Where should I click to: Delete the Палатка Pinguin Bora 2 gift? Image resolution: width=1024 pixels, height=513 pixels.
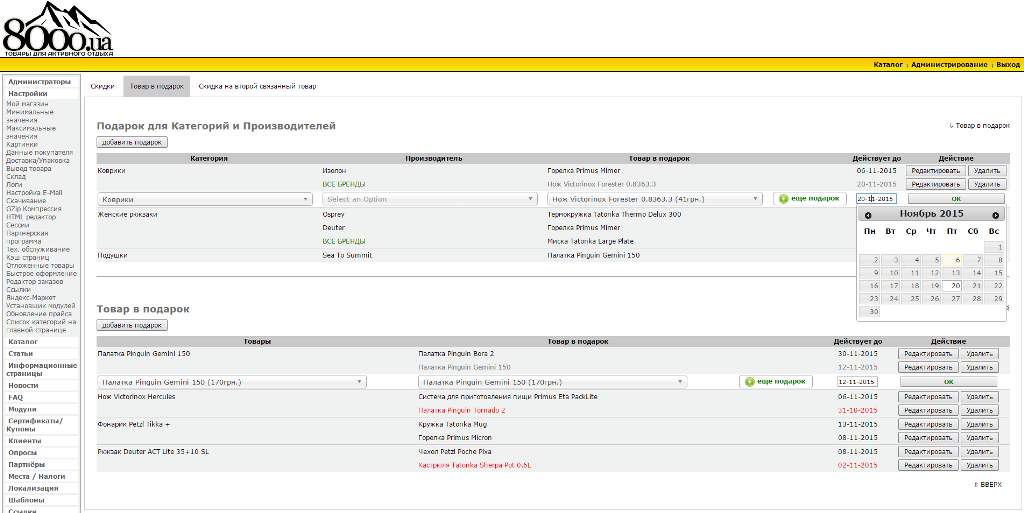point(980,354)
